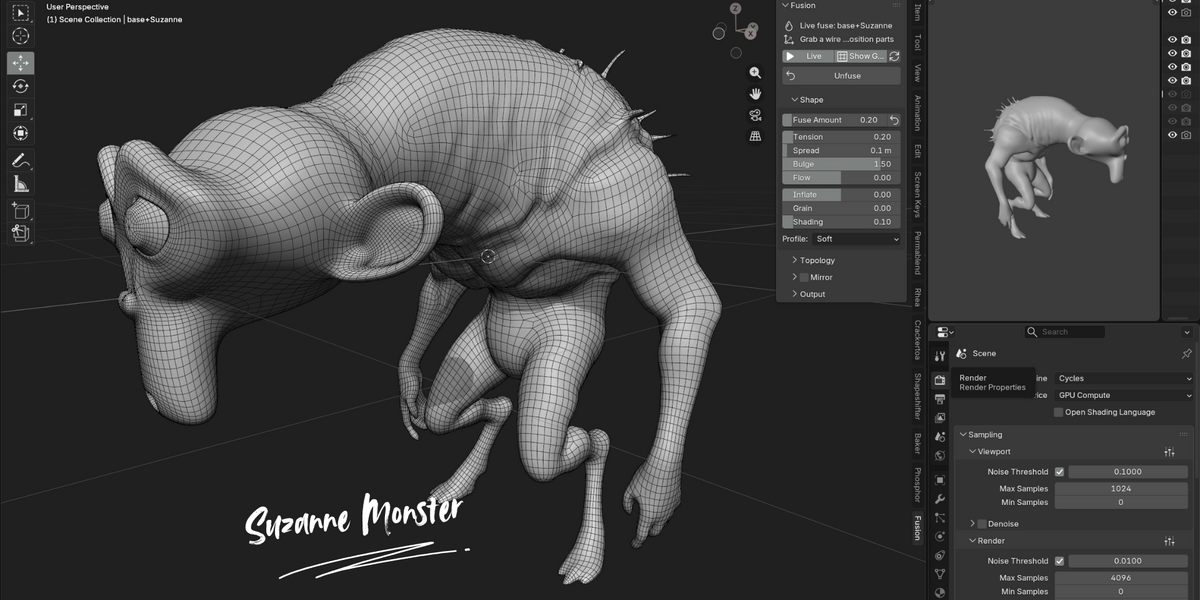
Task: Click the viewport zoom magnifier icon
Action: [755, 73]
